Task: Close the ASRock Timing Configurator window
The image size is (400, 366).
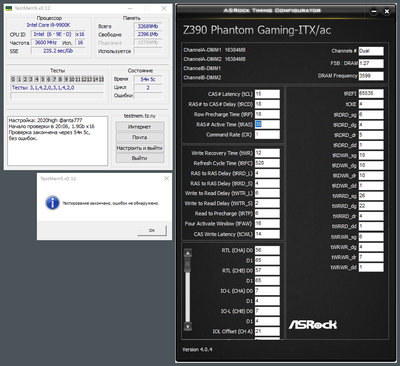Action: pos(387,12)
